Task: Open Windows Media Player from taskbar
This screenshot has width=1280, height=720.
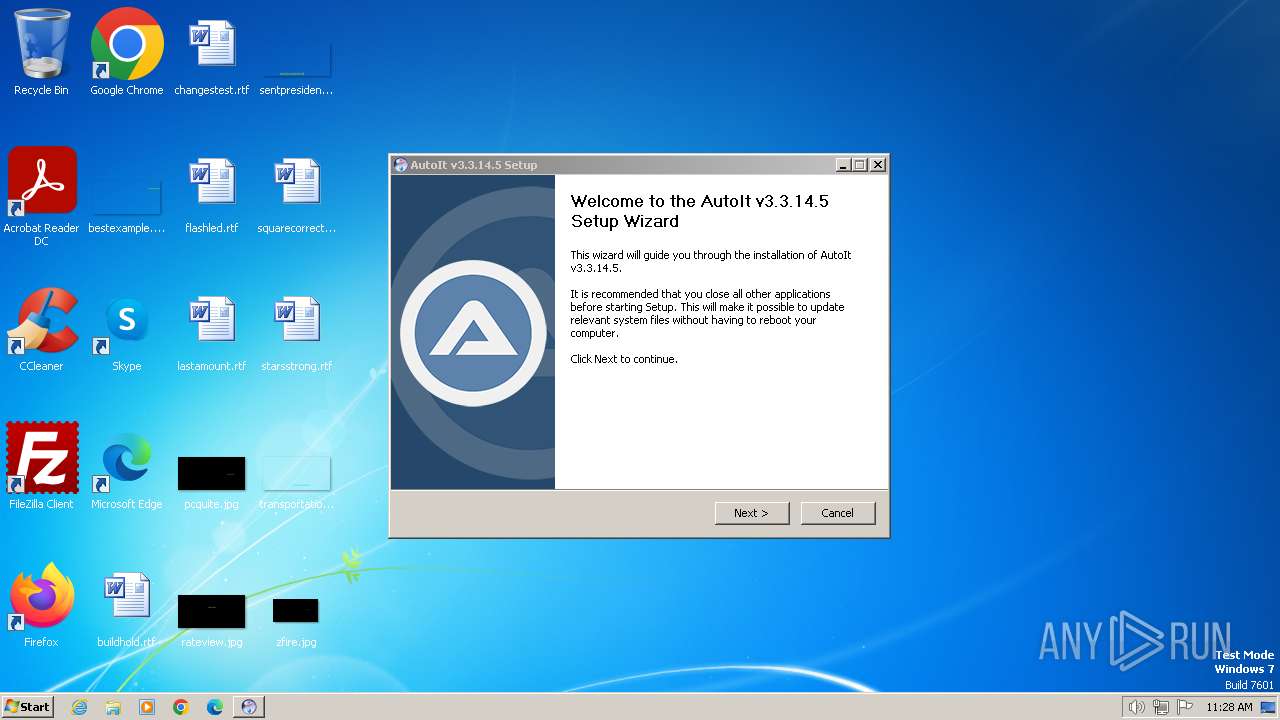Action: click(x=147, y=707)
